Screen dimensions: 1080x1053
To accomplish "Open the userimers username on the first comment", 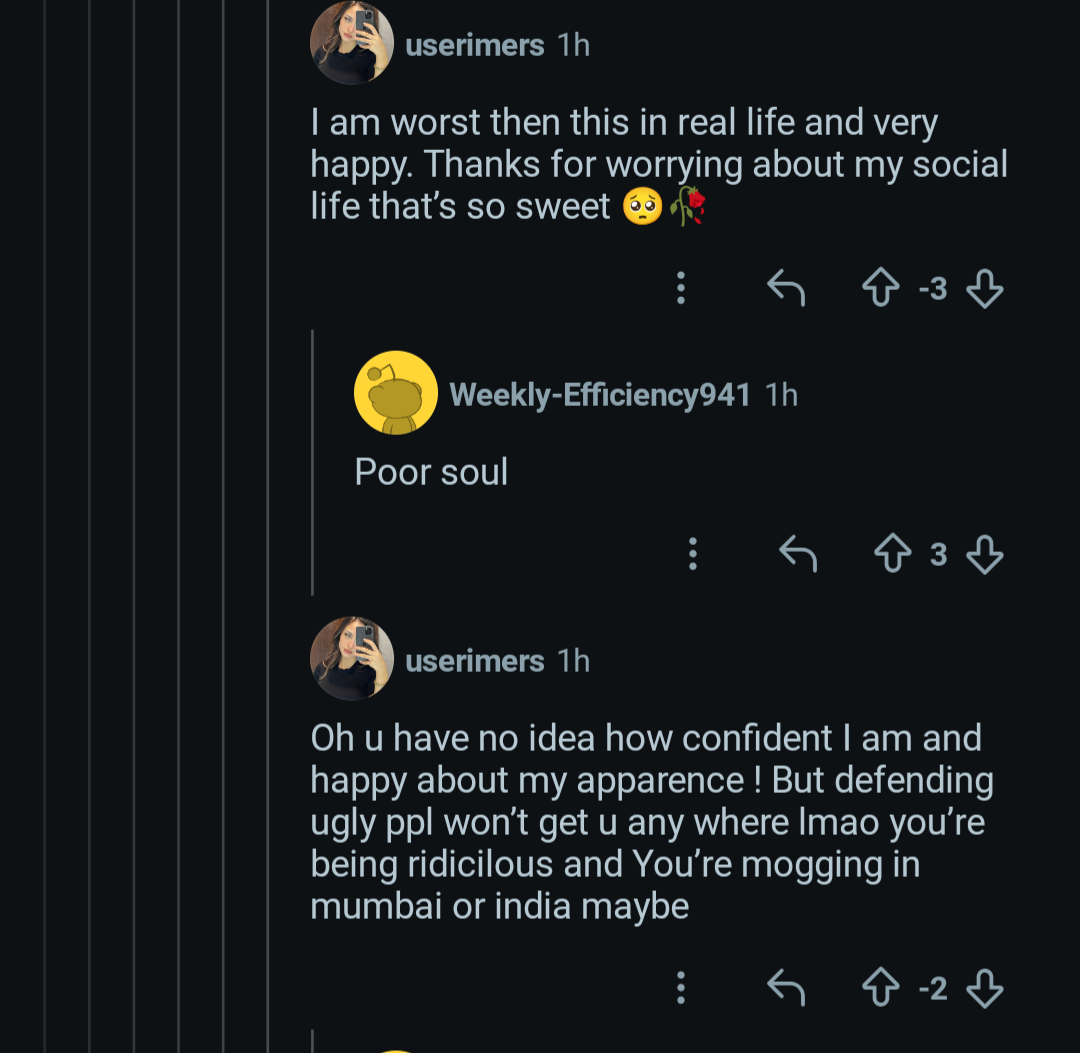I will click(474, 45).
